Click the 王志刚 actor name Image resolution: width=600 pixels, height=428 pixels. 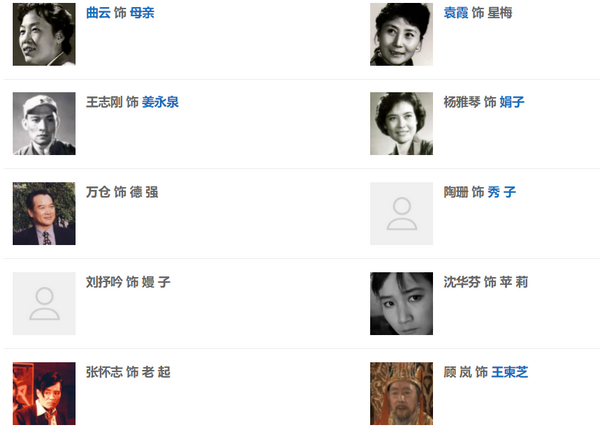click(104, 102)
